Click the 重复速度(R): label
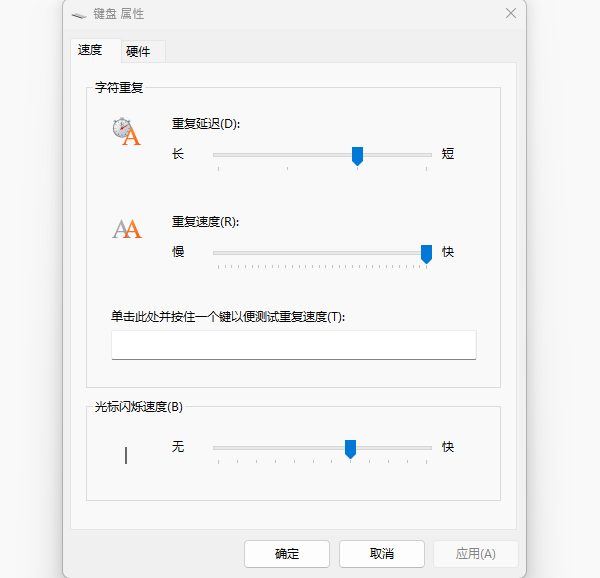This screenshot has width=600, height=578. [205, 222]
